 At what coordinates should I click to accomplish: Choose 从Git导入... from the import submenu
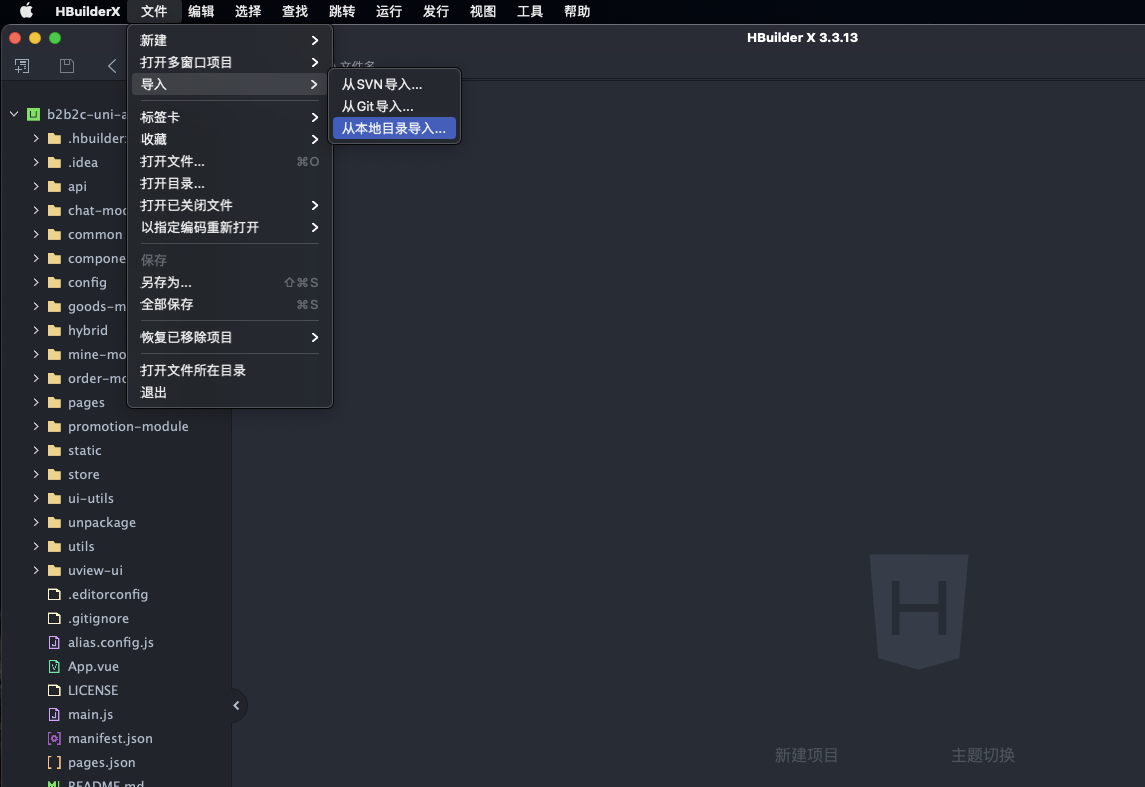394,107
